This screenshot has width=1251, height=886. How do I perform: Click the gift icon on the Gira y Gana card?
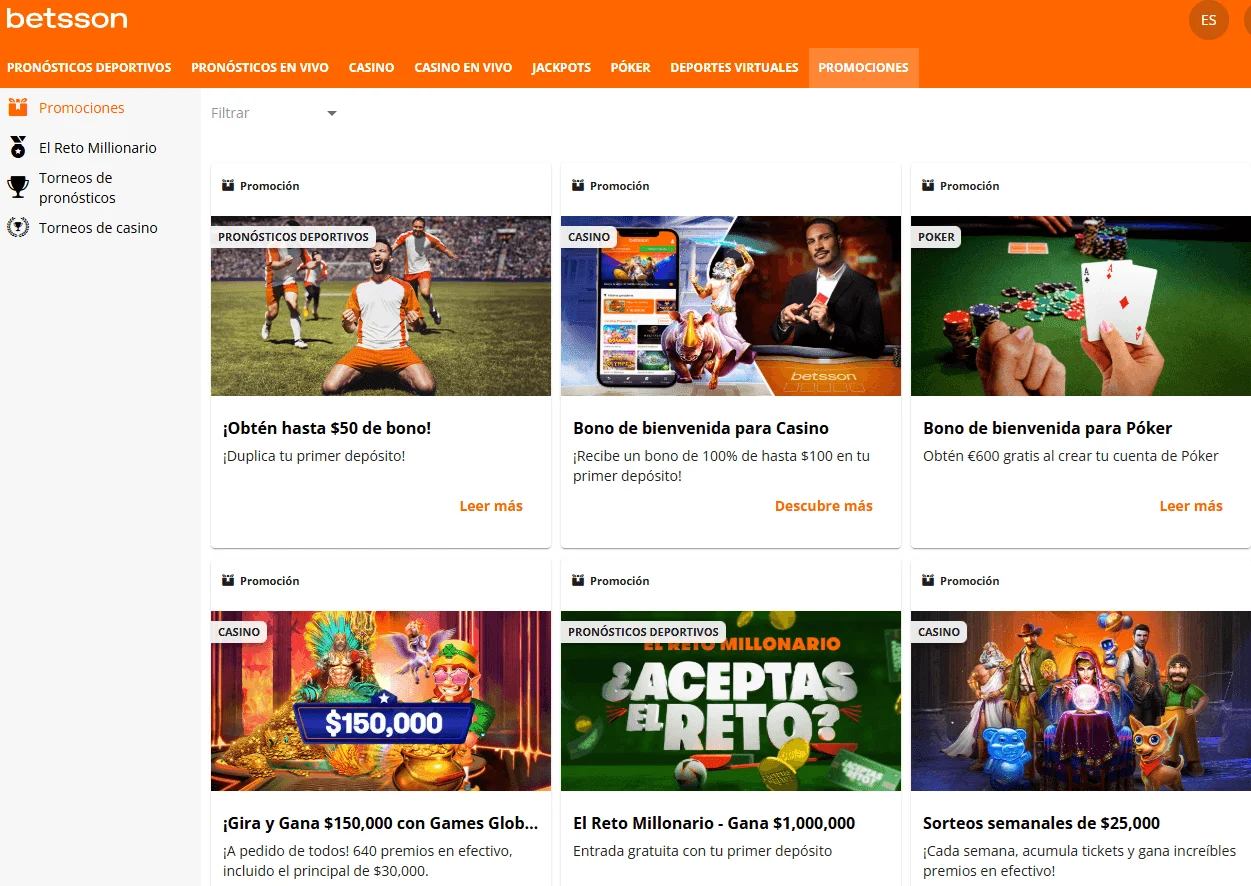pos(228,580)
